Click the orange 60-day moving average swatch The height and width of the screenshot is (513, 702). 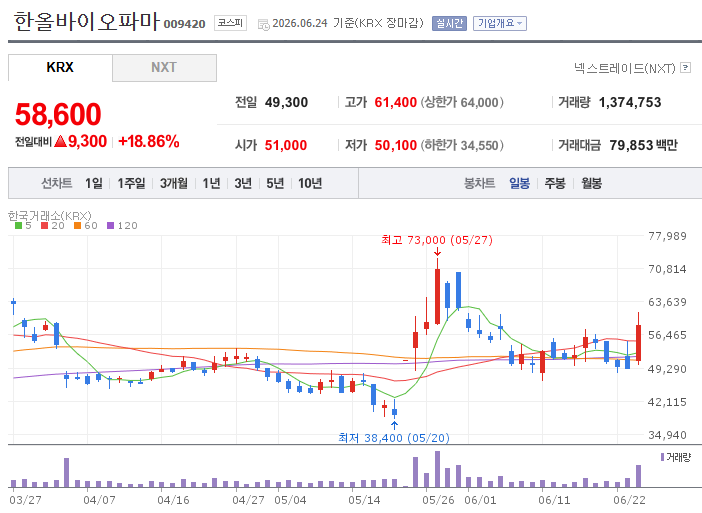pos(77,226)
